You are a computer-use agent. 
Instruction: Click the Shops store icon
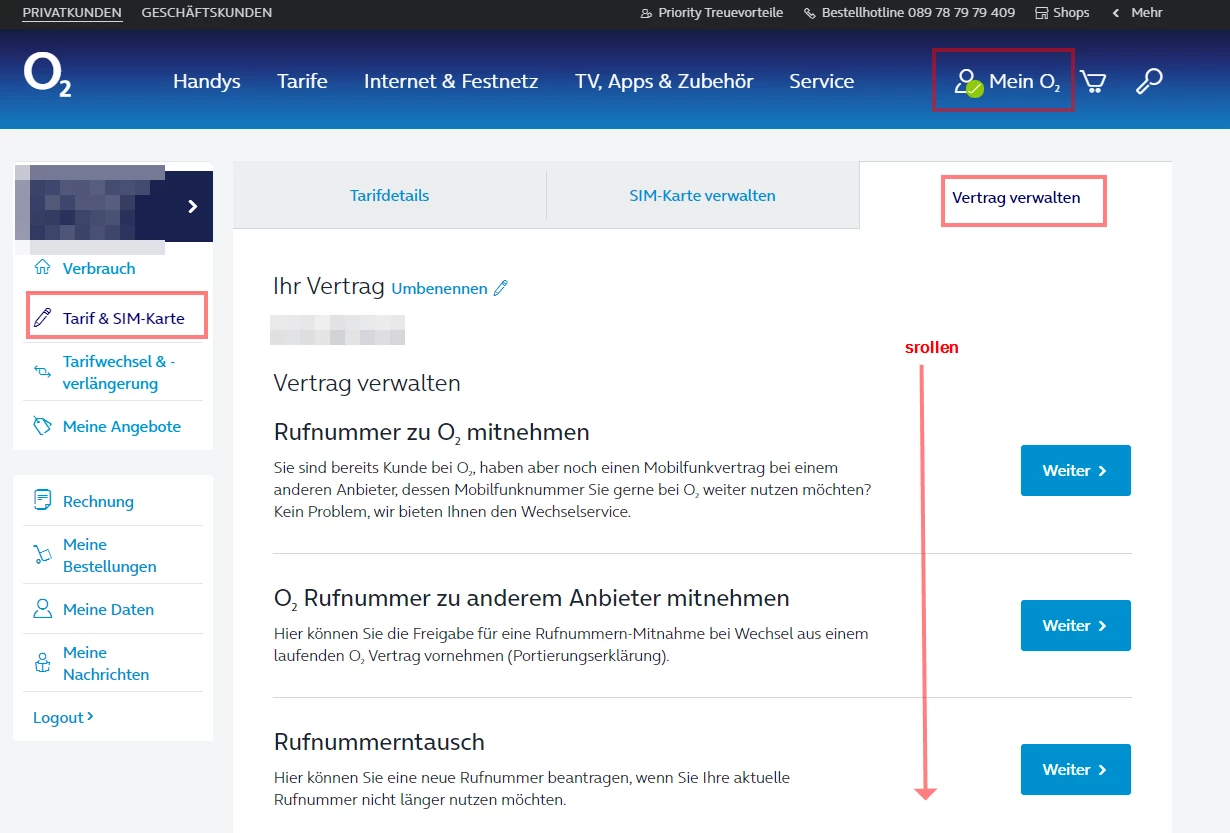coord(1041,13)
